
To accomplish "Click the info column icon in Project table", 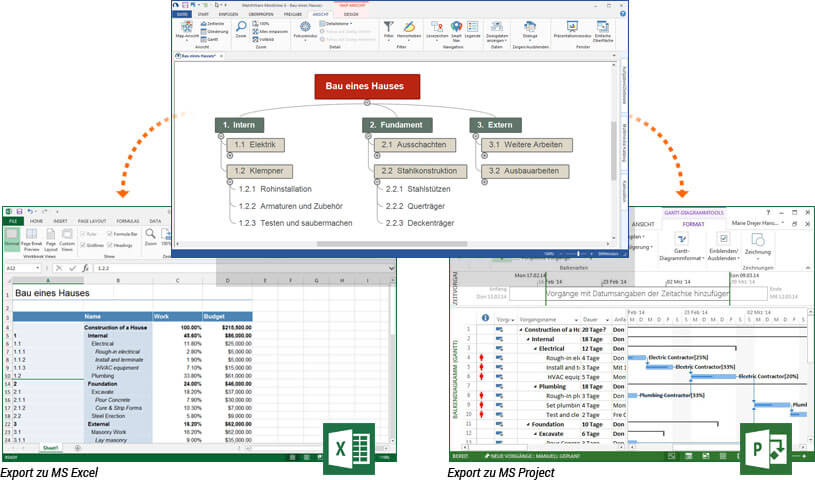I will (x=485, y=318).
